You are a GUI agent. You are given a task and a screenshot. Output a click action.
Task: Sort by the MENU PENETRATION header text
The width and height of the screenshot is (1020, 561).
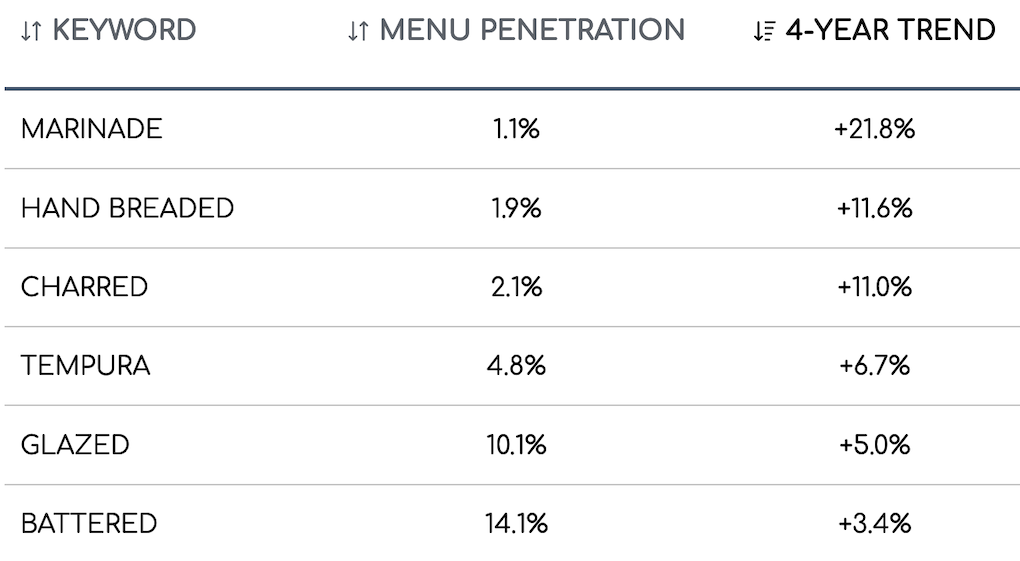pos(532,30)
